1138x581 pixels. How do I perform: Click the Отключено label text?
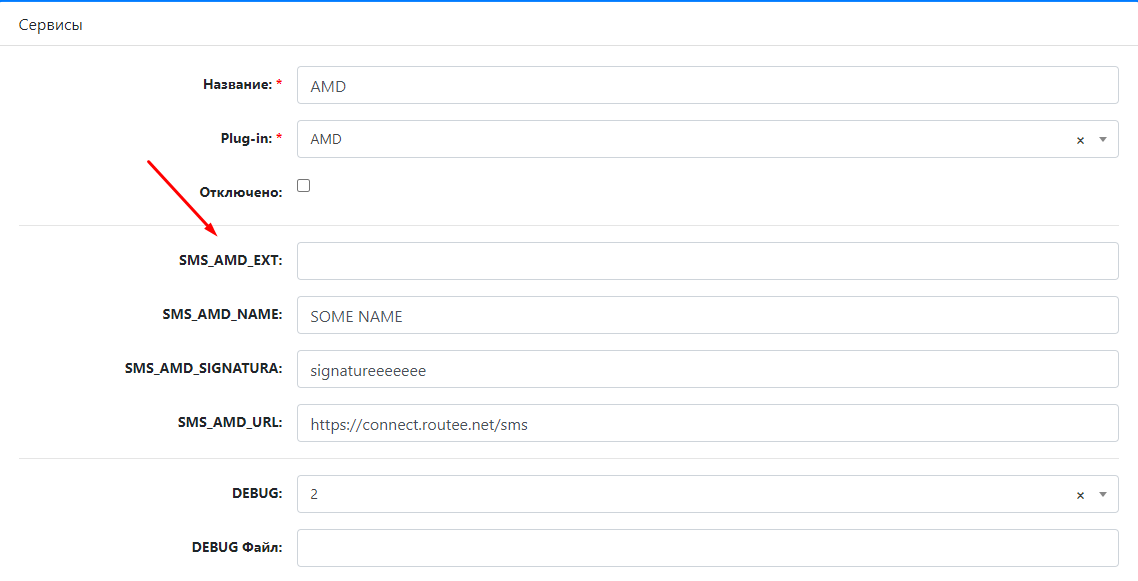pyautogui.click(x=241, y=193)
